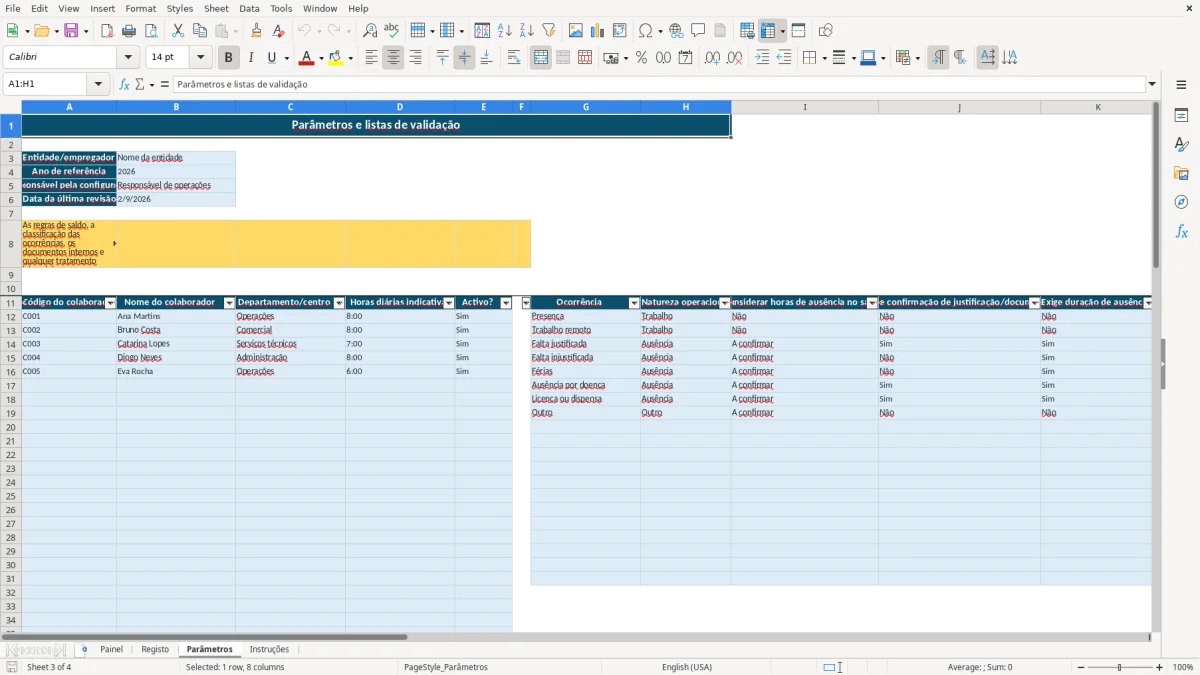Image resolution: width=1200 pixels, height=675 pixels.
Task: Open the borders dropdown arrow
Action: (x=823, y=58)
